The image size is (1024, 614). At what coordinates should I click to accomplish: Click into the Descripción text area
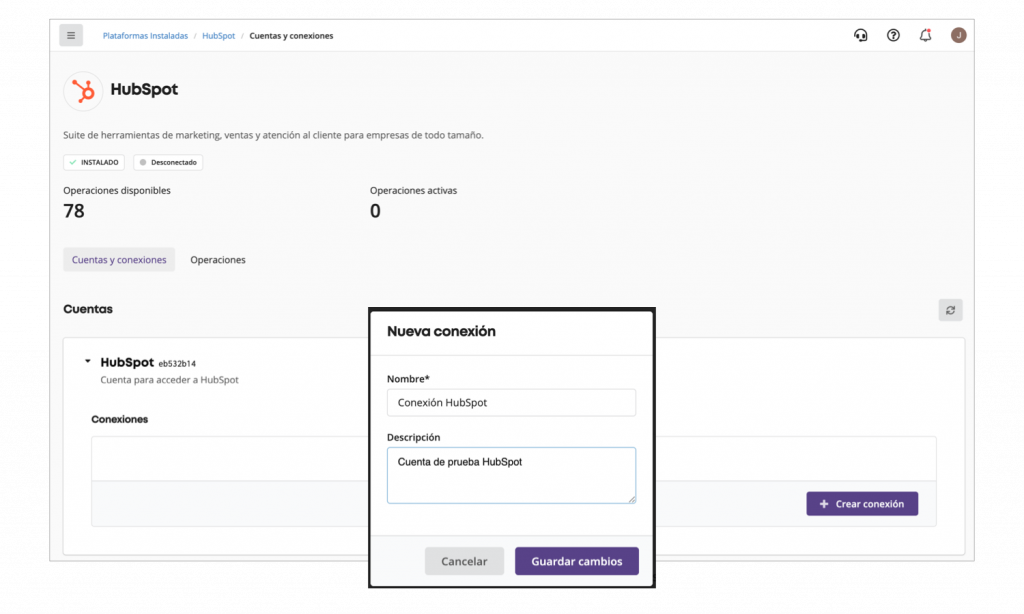click(511, 475)
